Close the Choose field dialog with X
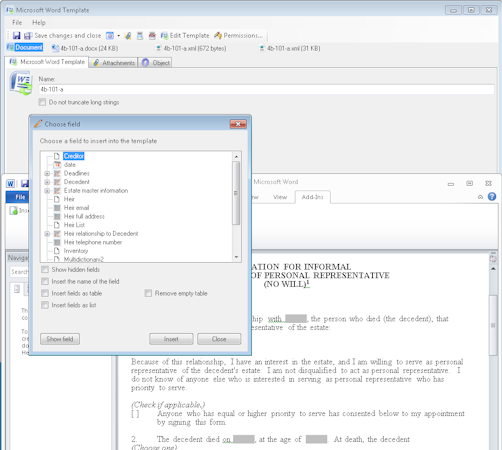502x450 pixels. [x=238, y=124]
